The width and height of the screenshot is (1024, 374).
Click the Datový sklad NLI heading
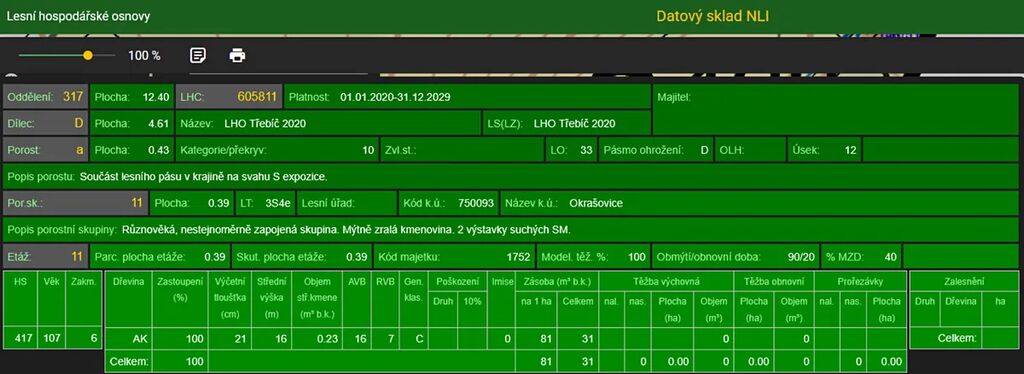click(x=712, y=16)
